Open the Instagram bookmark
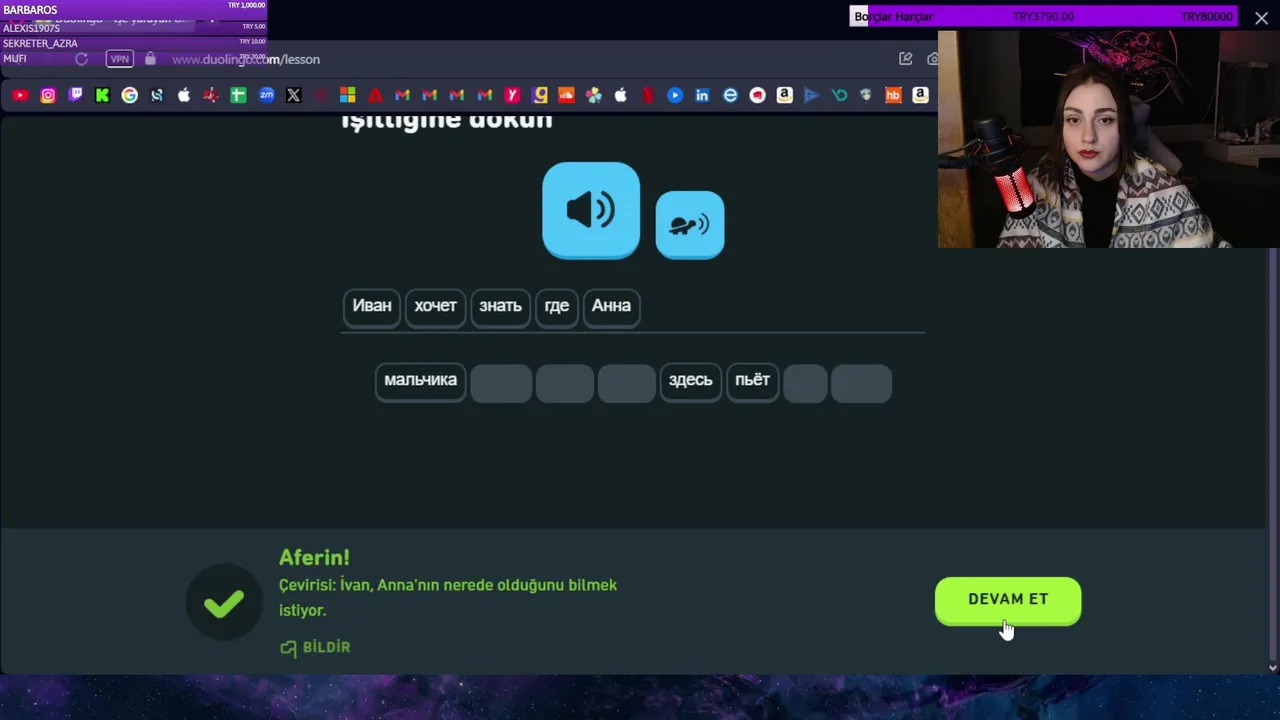 point(48,95)
